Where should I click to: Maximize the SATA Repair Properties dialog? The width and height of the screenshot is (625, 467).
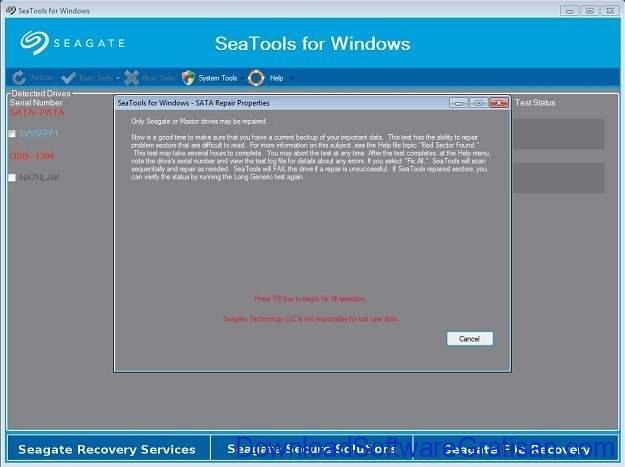(x=479, y=103)
